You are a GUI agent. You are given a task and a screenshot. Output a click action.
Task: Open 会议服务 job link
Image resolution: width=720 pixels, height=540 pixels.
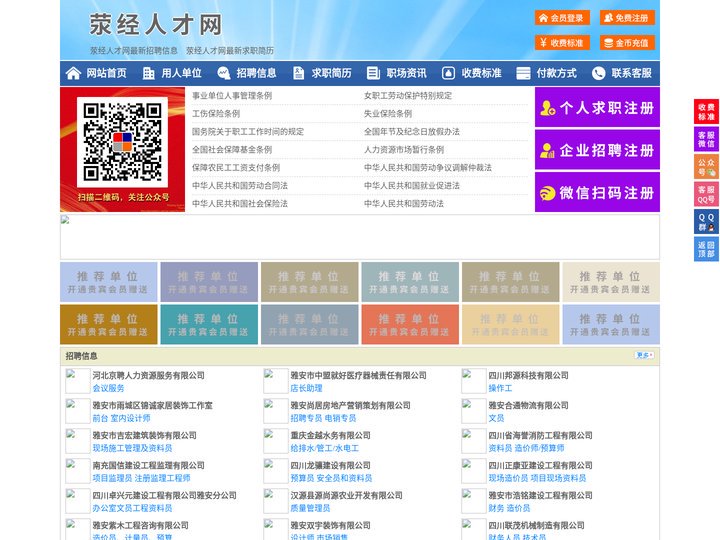(108, 388)
